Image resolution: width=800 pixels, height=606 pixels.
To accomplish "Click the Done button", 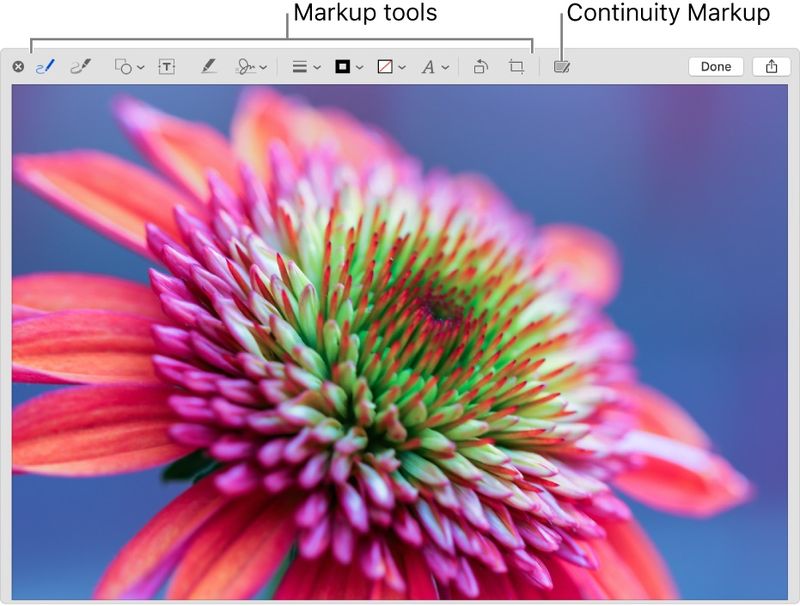I will pos(716,67).
